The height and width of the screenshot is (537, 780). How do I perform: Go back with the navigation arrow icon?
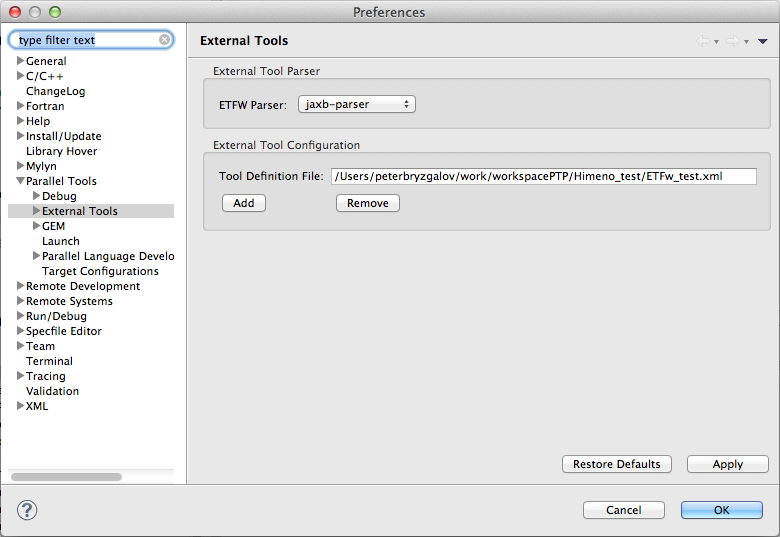click(703, 41)
